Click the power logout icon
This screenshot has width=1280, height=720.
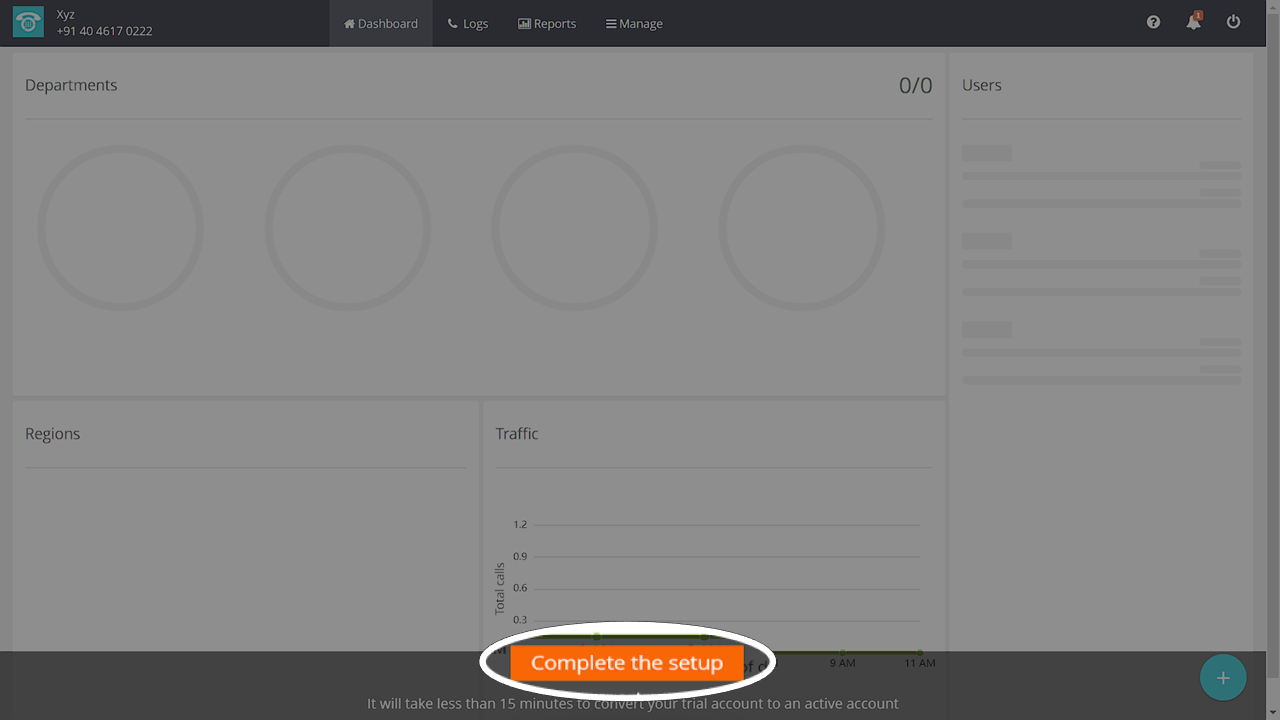1233,22
